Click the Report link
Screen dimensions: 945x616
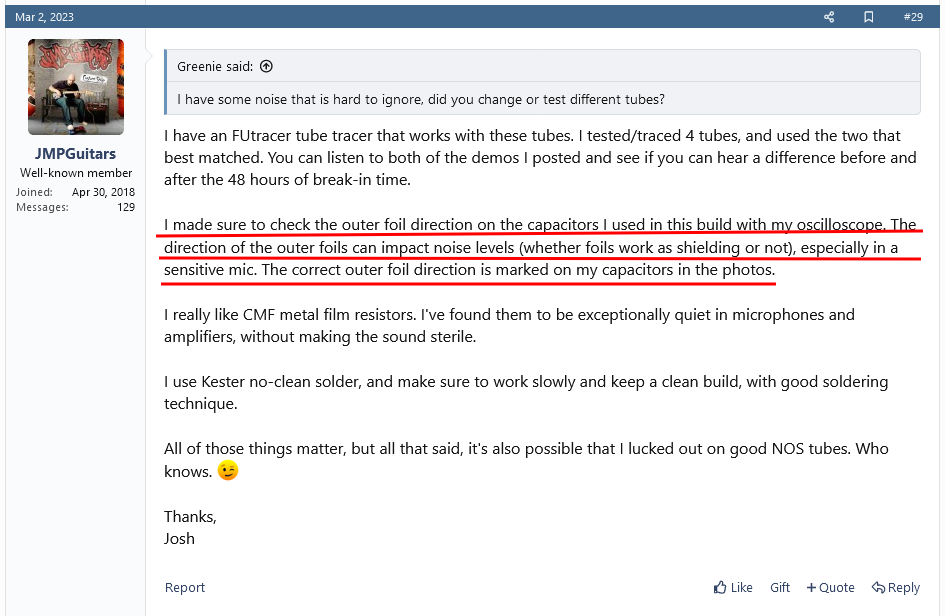click(185, 588)
